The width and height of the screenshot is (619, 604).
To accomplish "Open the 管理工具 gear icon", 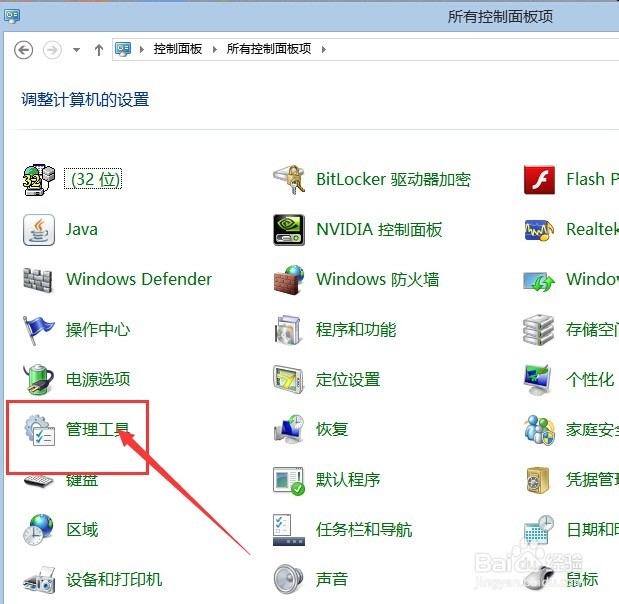I will point(39,430).
